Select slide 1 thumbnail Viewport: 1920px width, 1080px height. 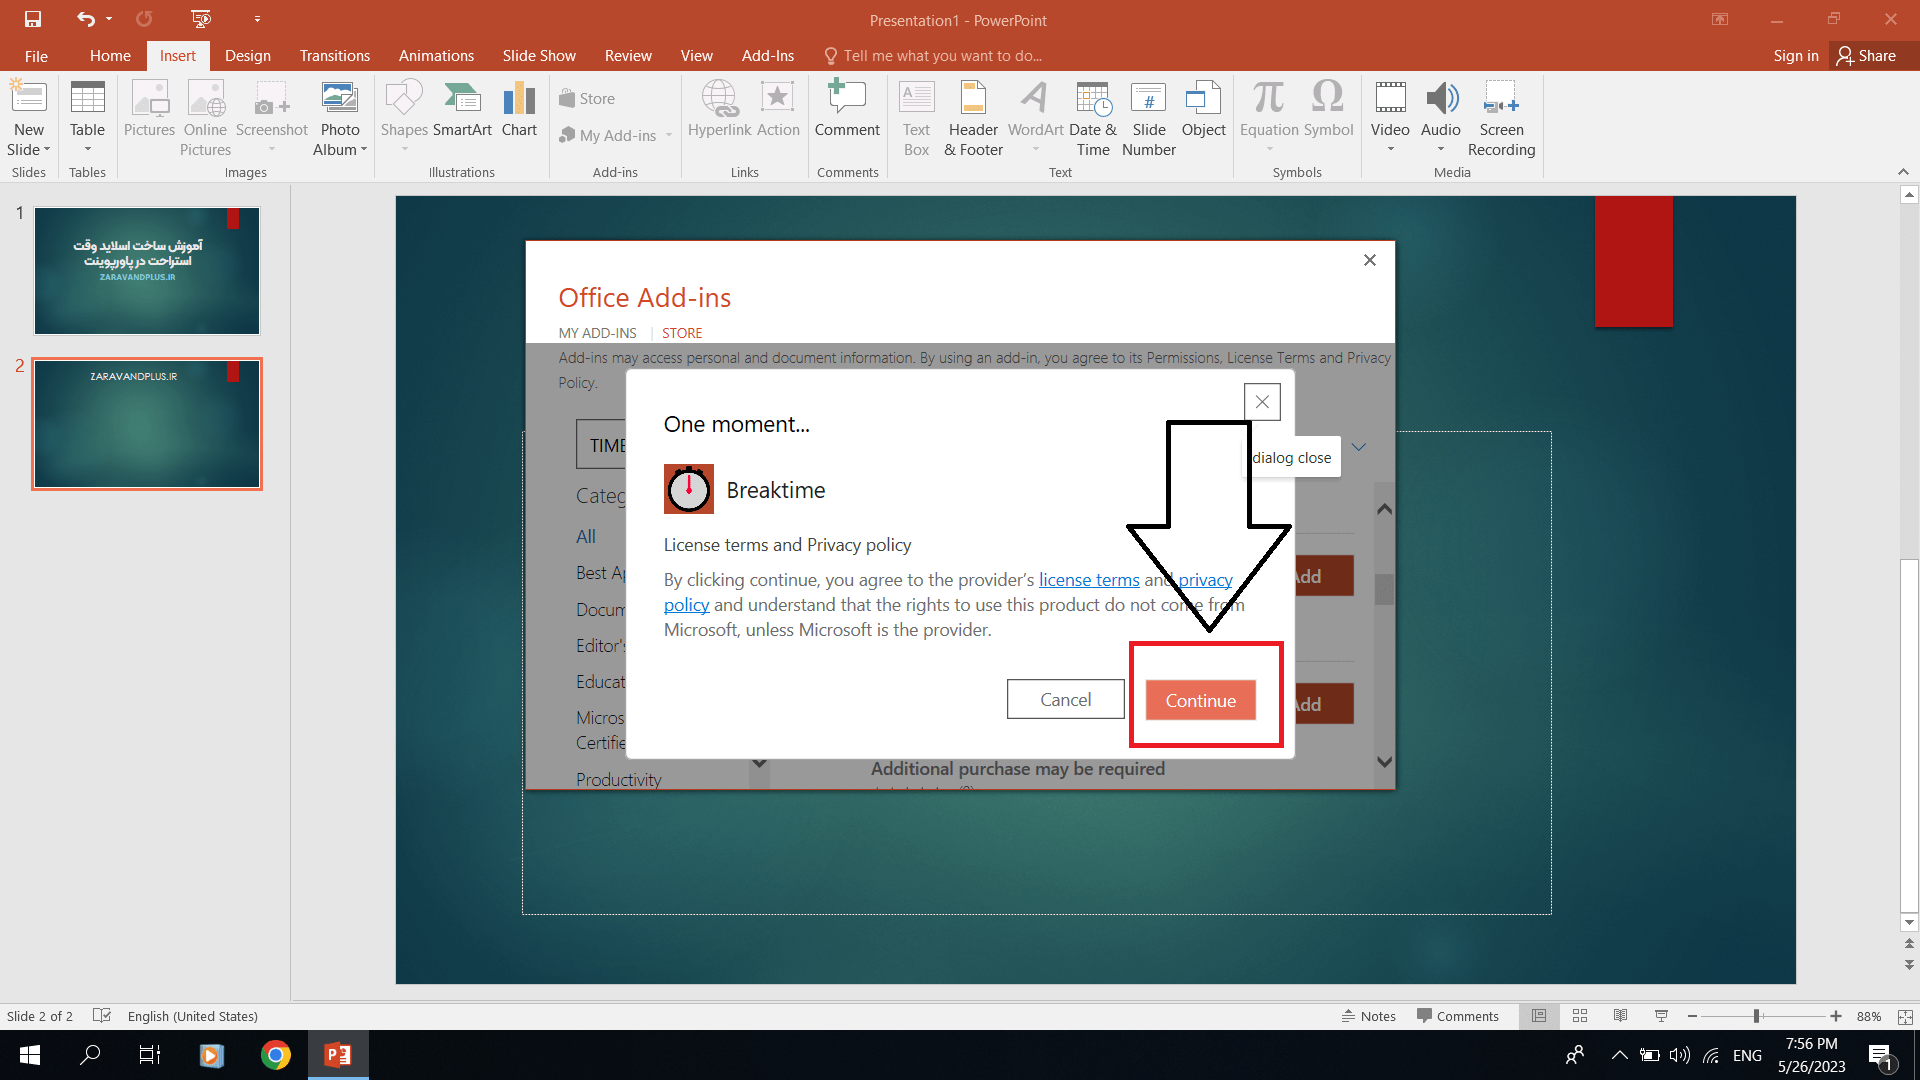pos(147,270)
